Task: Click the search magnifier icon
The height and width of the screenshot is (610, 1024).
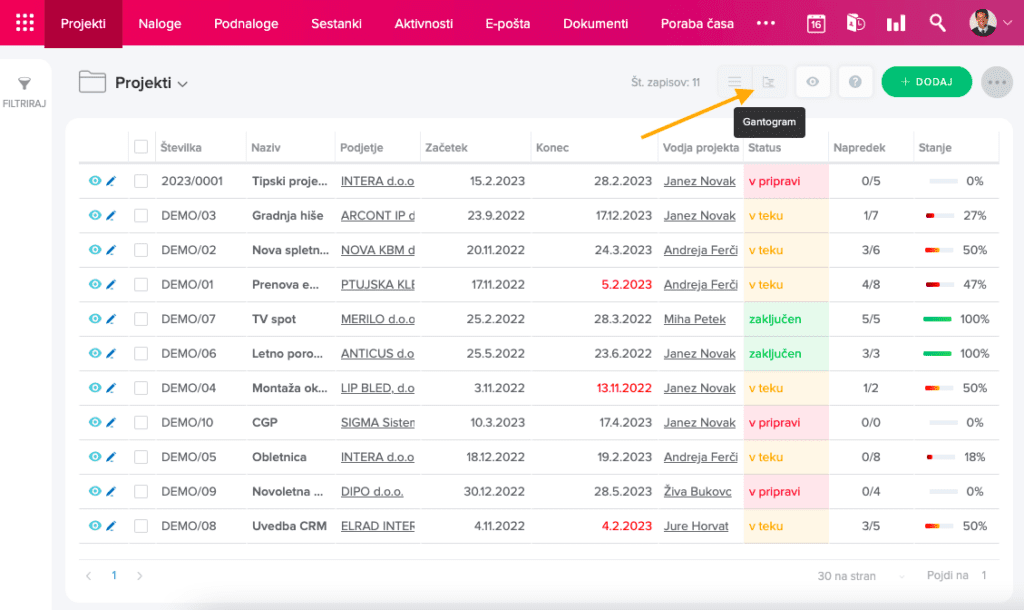Action: pos(937,23)
